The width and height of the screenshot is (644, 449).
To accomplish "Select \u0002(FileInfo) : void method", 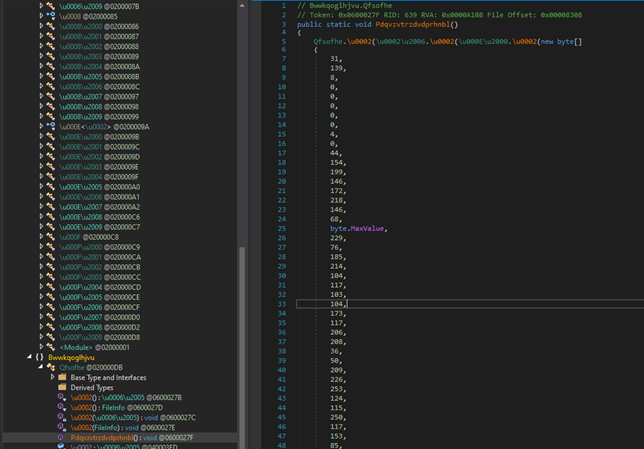I will point(107,428).
